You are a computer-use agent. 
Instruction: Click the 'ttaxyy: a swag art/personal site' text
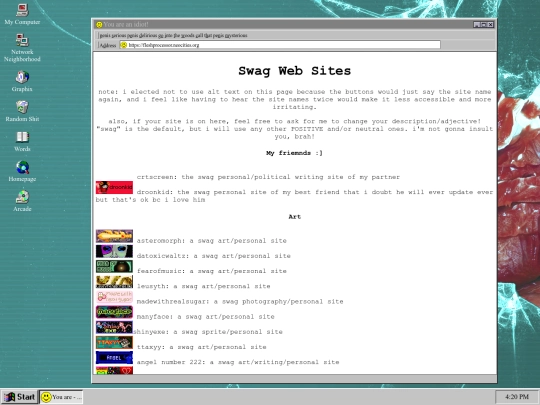point(201,347)
